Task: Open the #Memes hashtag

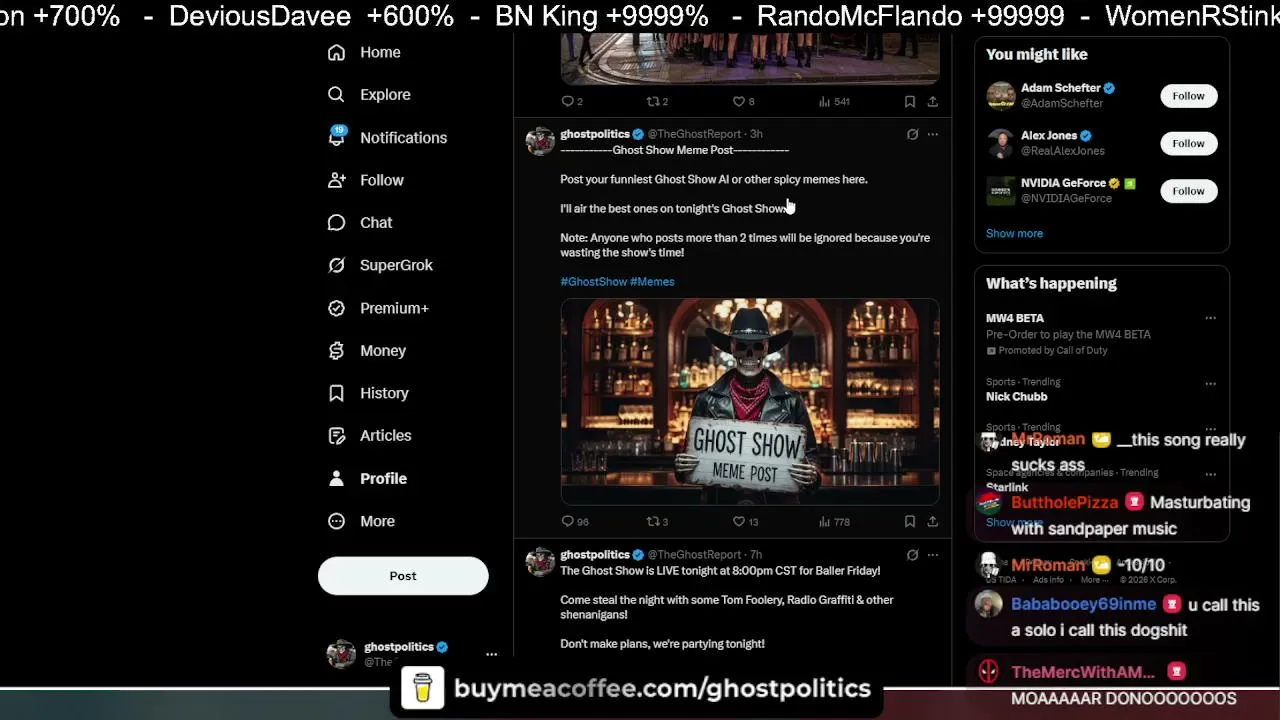Action: pyautogui.click(x=652, y=282)
